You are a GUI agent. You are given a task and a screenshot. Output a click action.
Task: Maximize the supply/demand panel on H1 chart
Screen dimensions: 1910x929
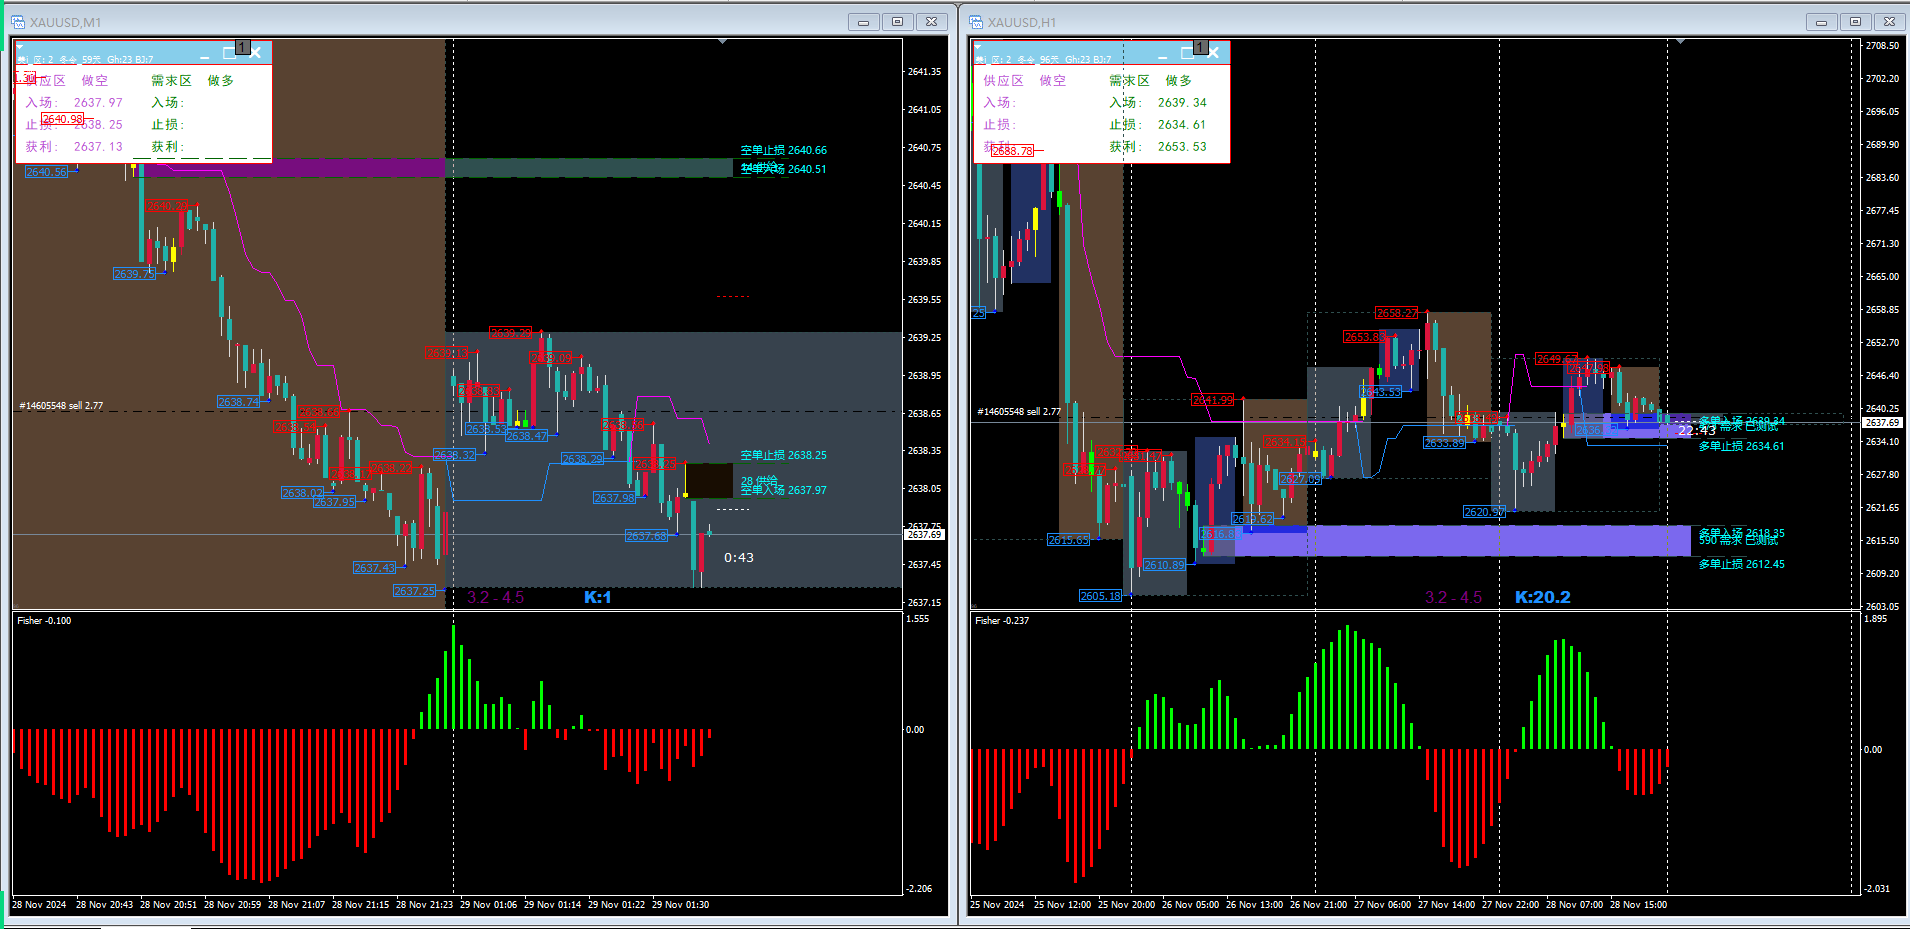pos(1187,52)
